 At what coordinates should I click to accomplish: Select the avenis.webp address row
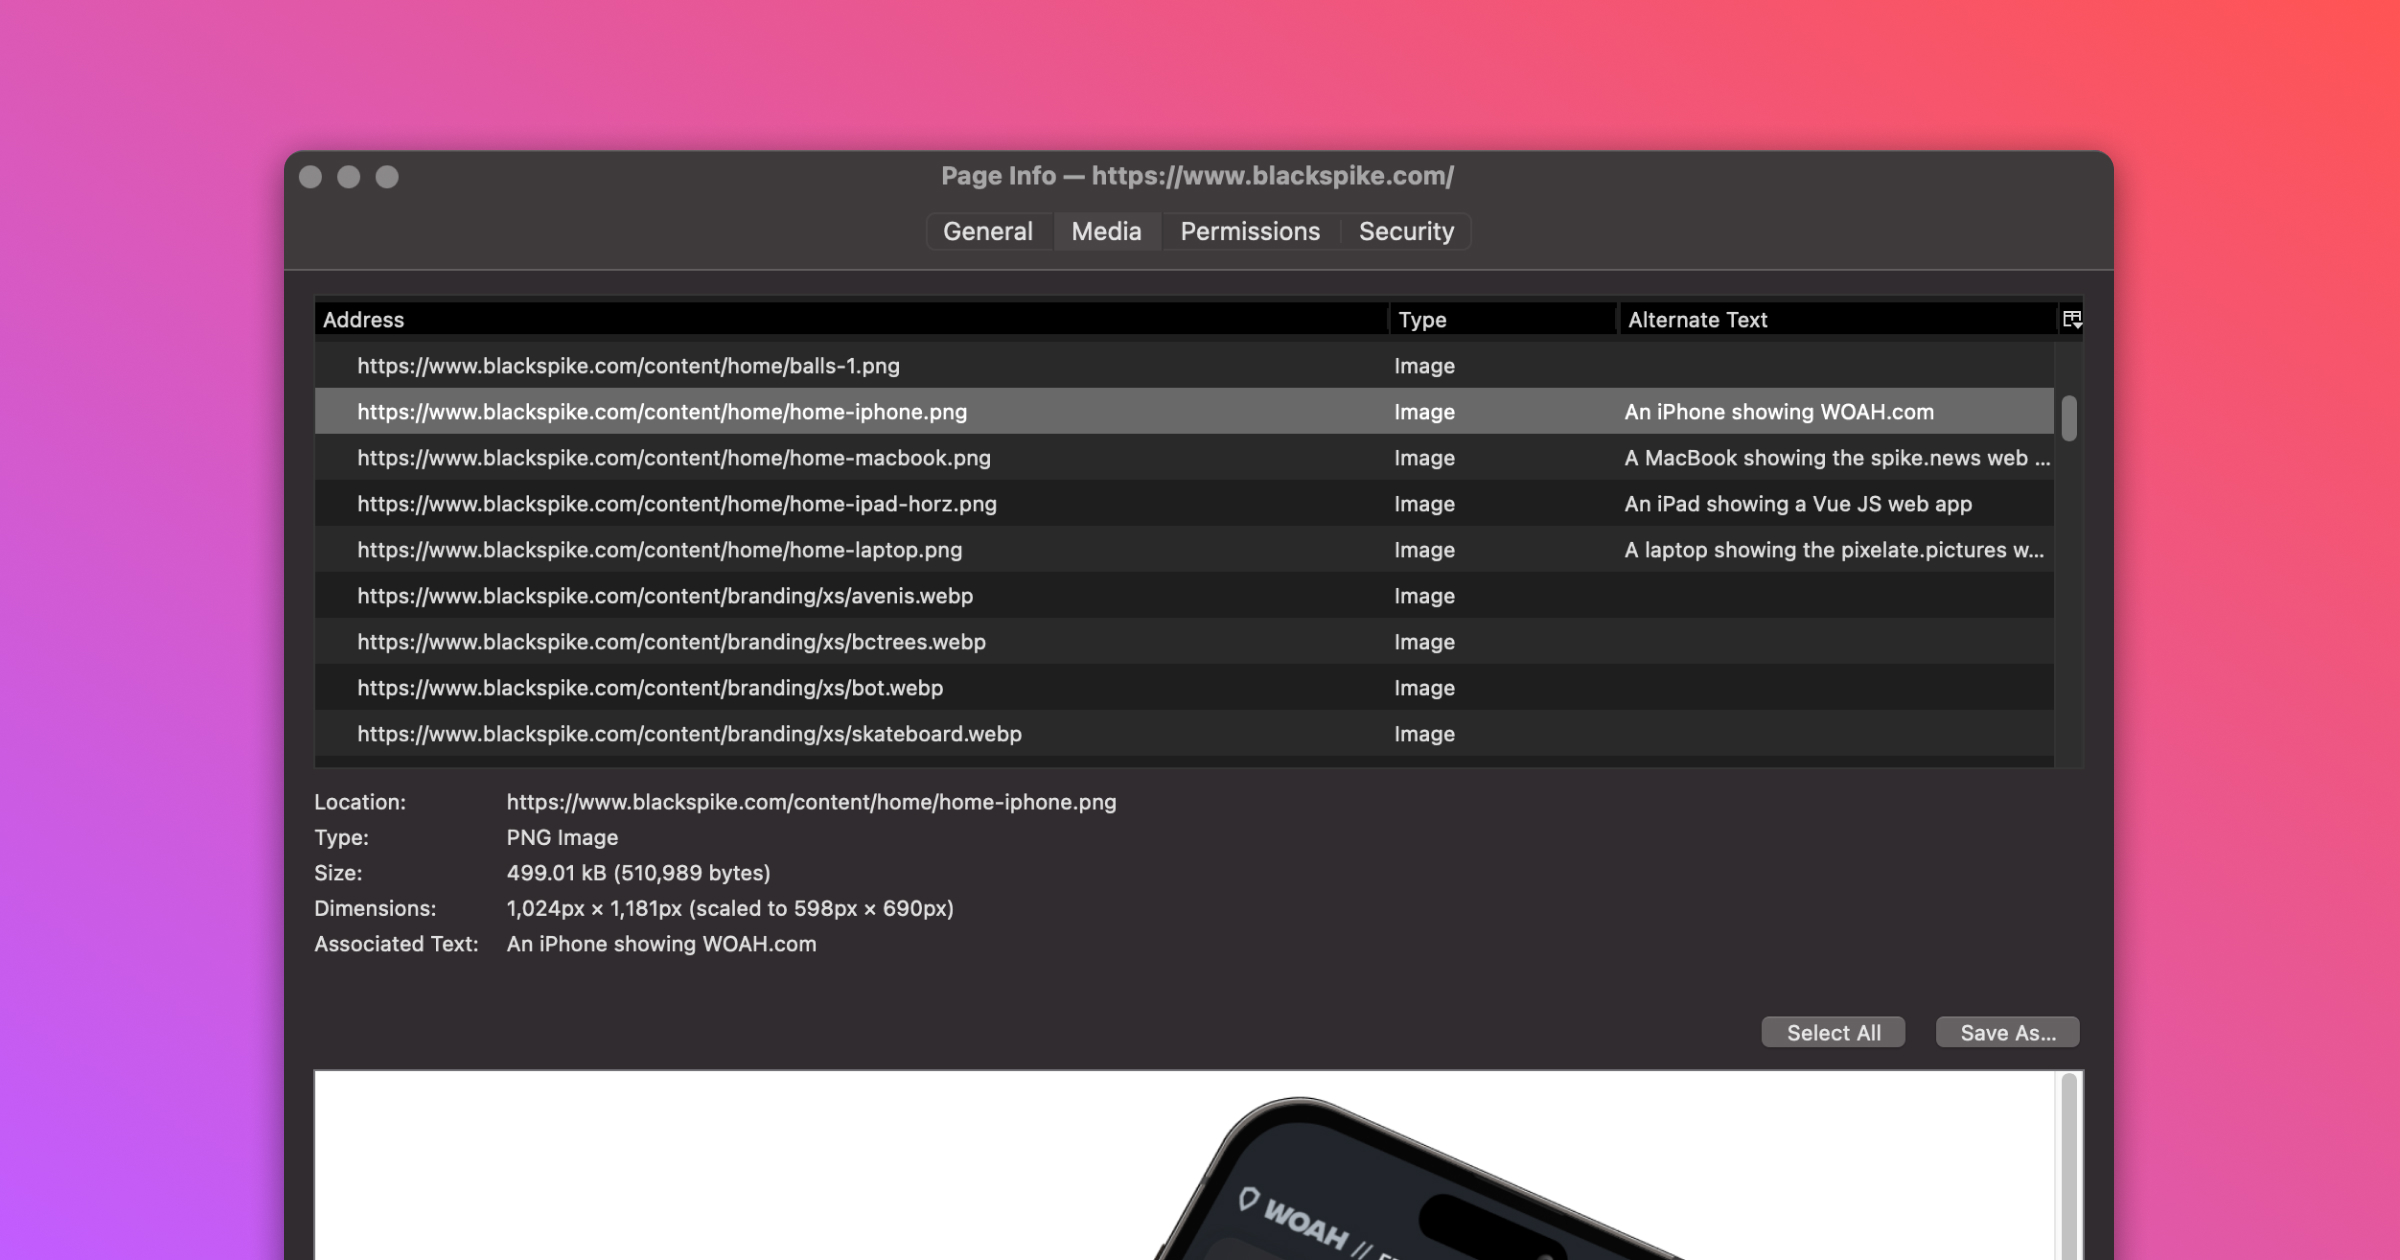click(x=1184, y=595)
